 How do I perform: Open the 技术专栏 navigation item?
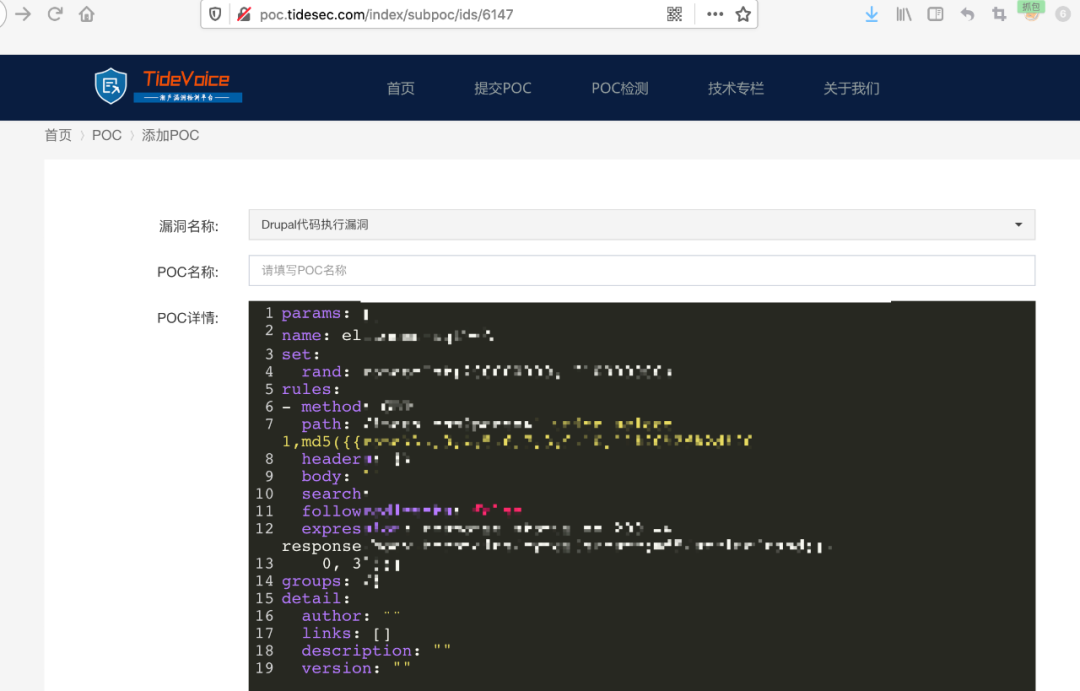(x=736, y=88)
